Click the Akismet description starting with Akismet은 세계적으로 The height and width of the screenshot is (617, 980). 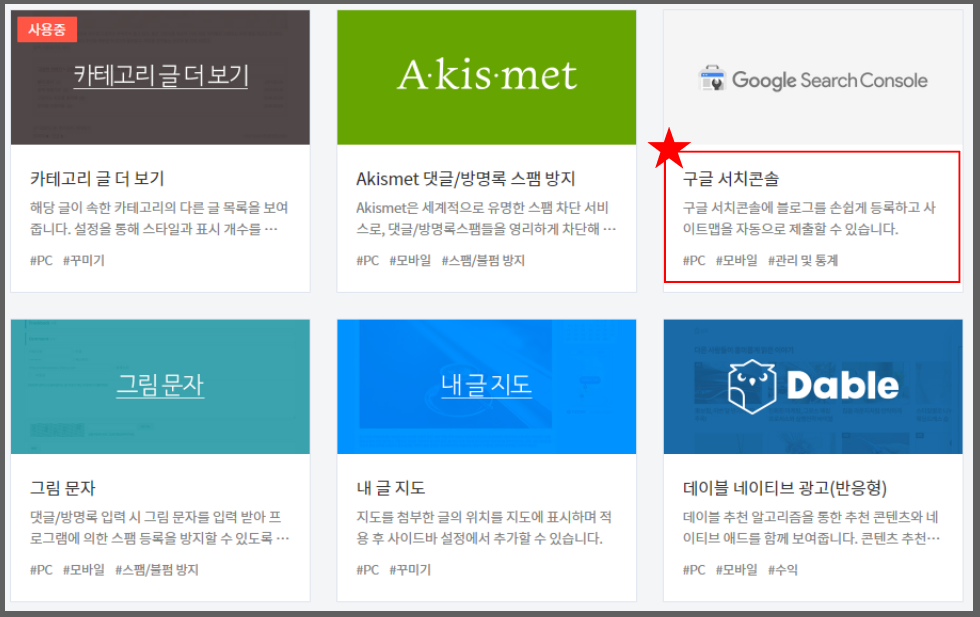coord(486,218)
